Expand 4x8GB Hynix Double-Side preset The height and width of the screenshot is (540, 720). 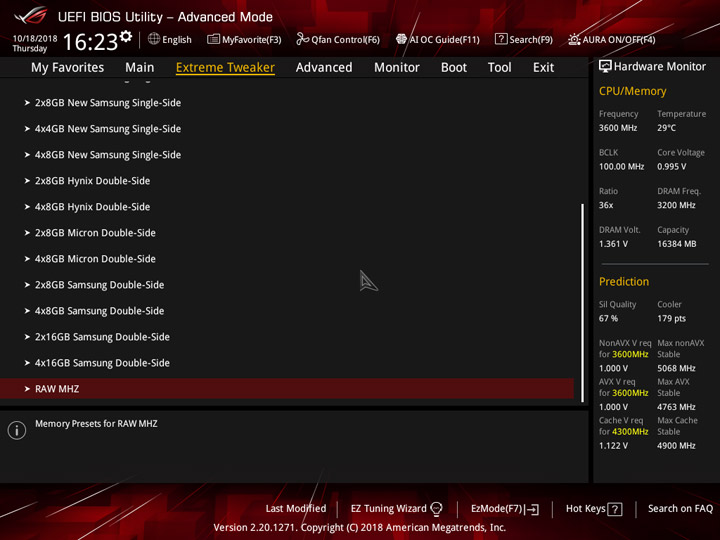pyautogui.click(x=287, y=207)
